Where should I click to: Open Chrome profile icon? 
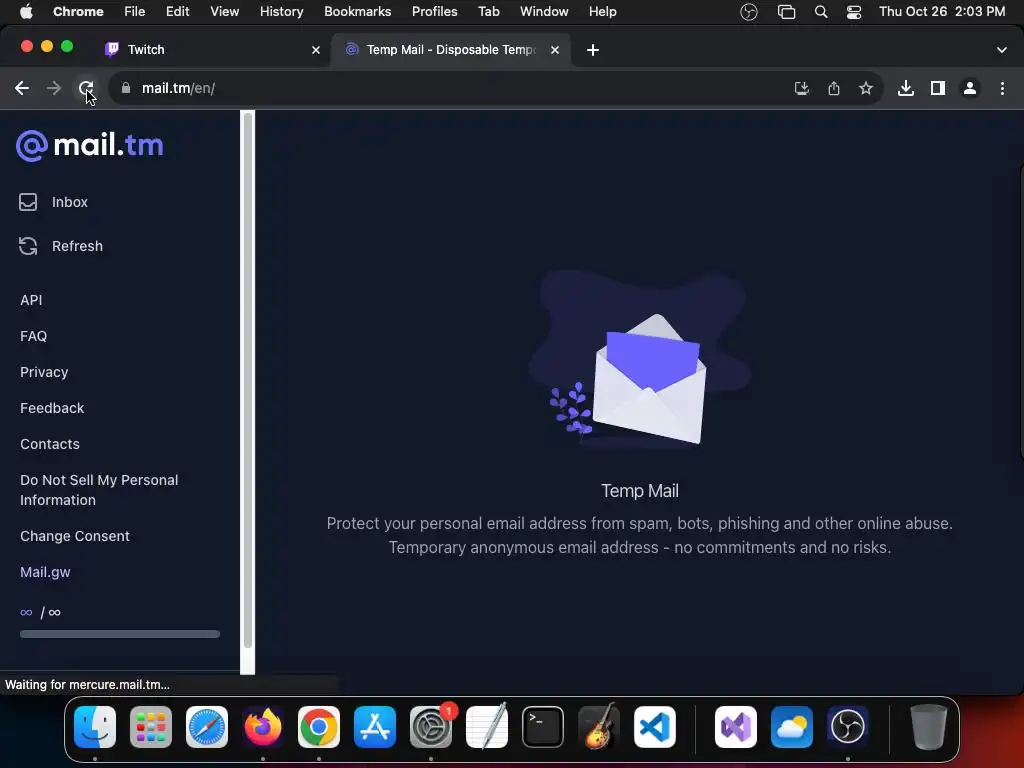tap(970, 88)
